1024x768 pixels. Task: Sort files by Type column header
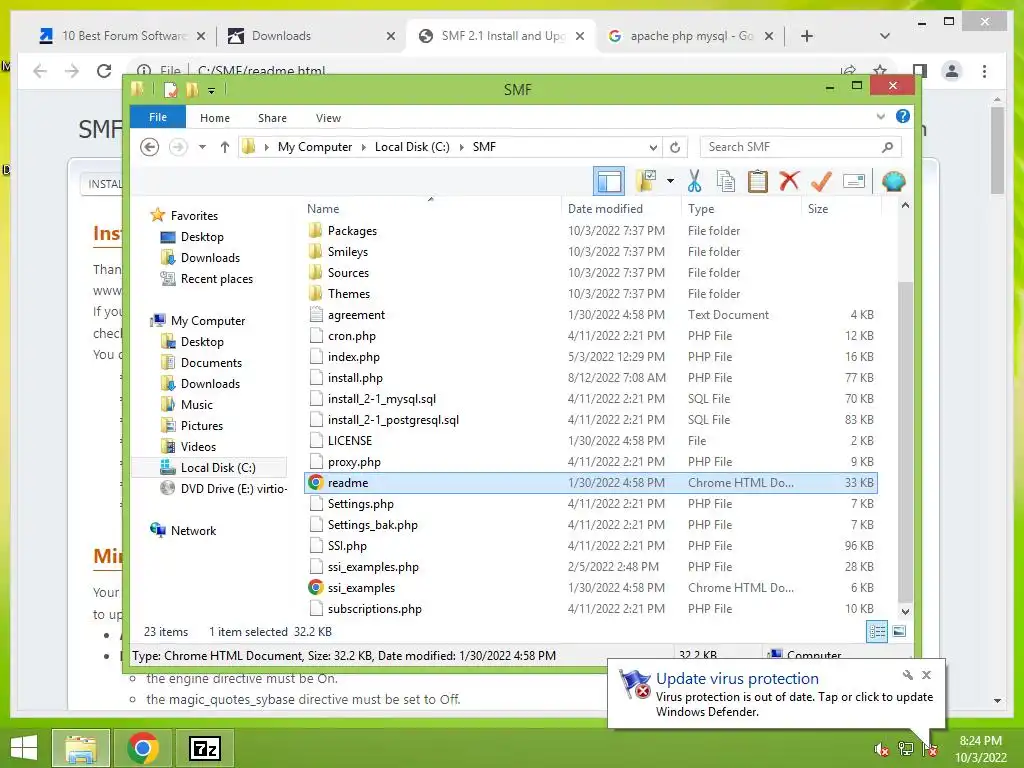point(741,208)
